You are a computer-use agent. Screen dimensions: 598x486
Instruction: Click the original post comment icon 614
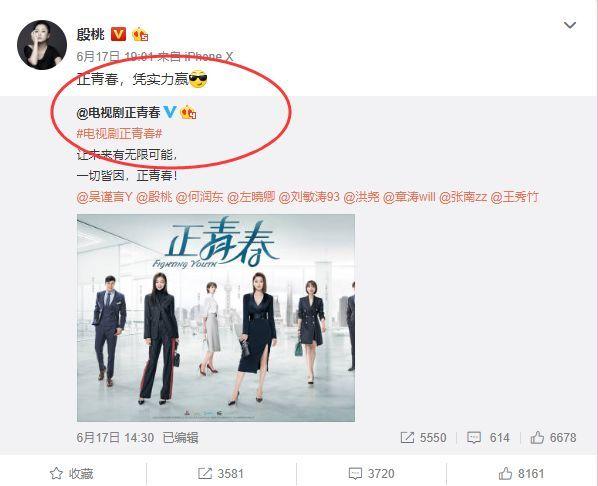[x=488, y=438]
